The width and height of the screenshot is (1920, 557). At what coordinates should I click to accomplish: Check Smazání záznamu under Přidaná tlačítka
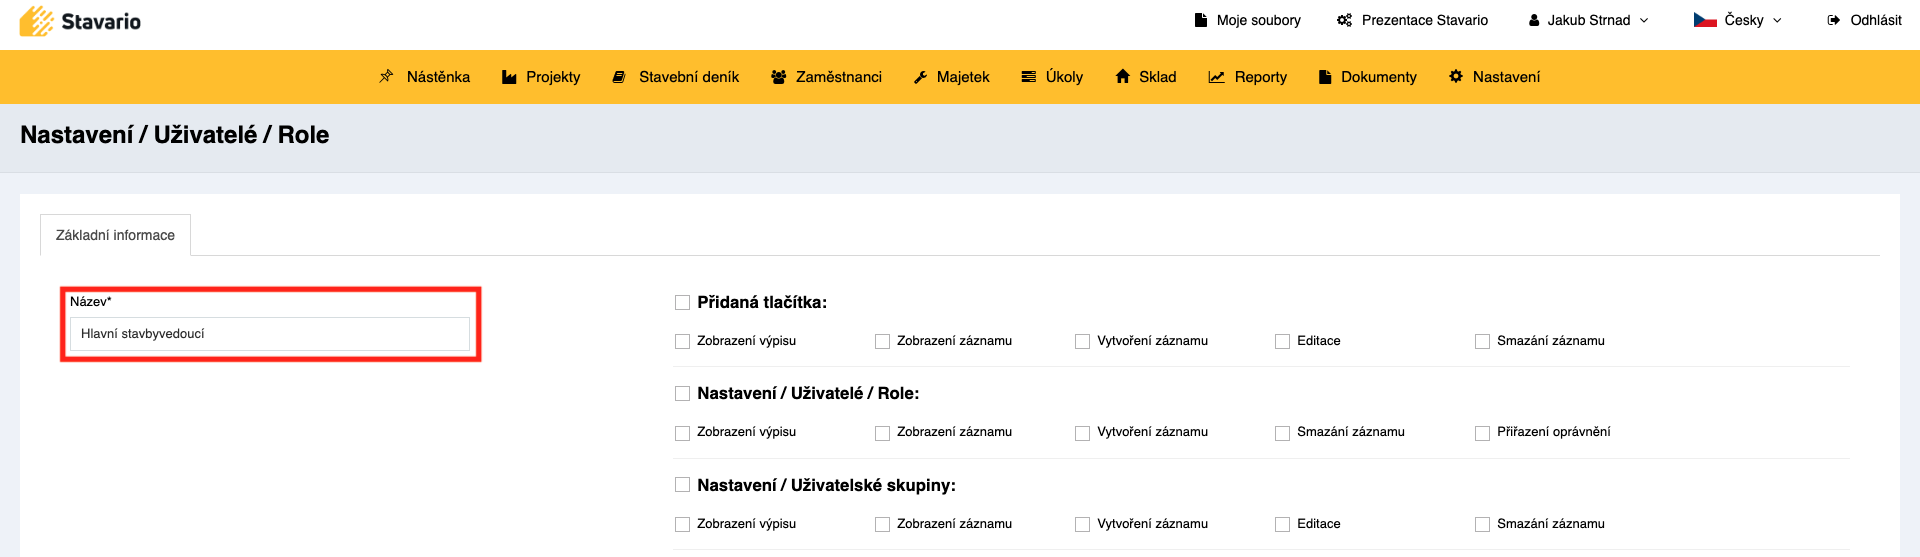1482,341
